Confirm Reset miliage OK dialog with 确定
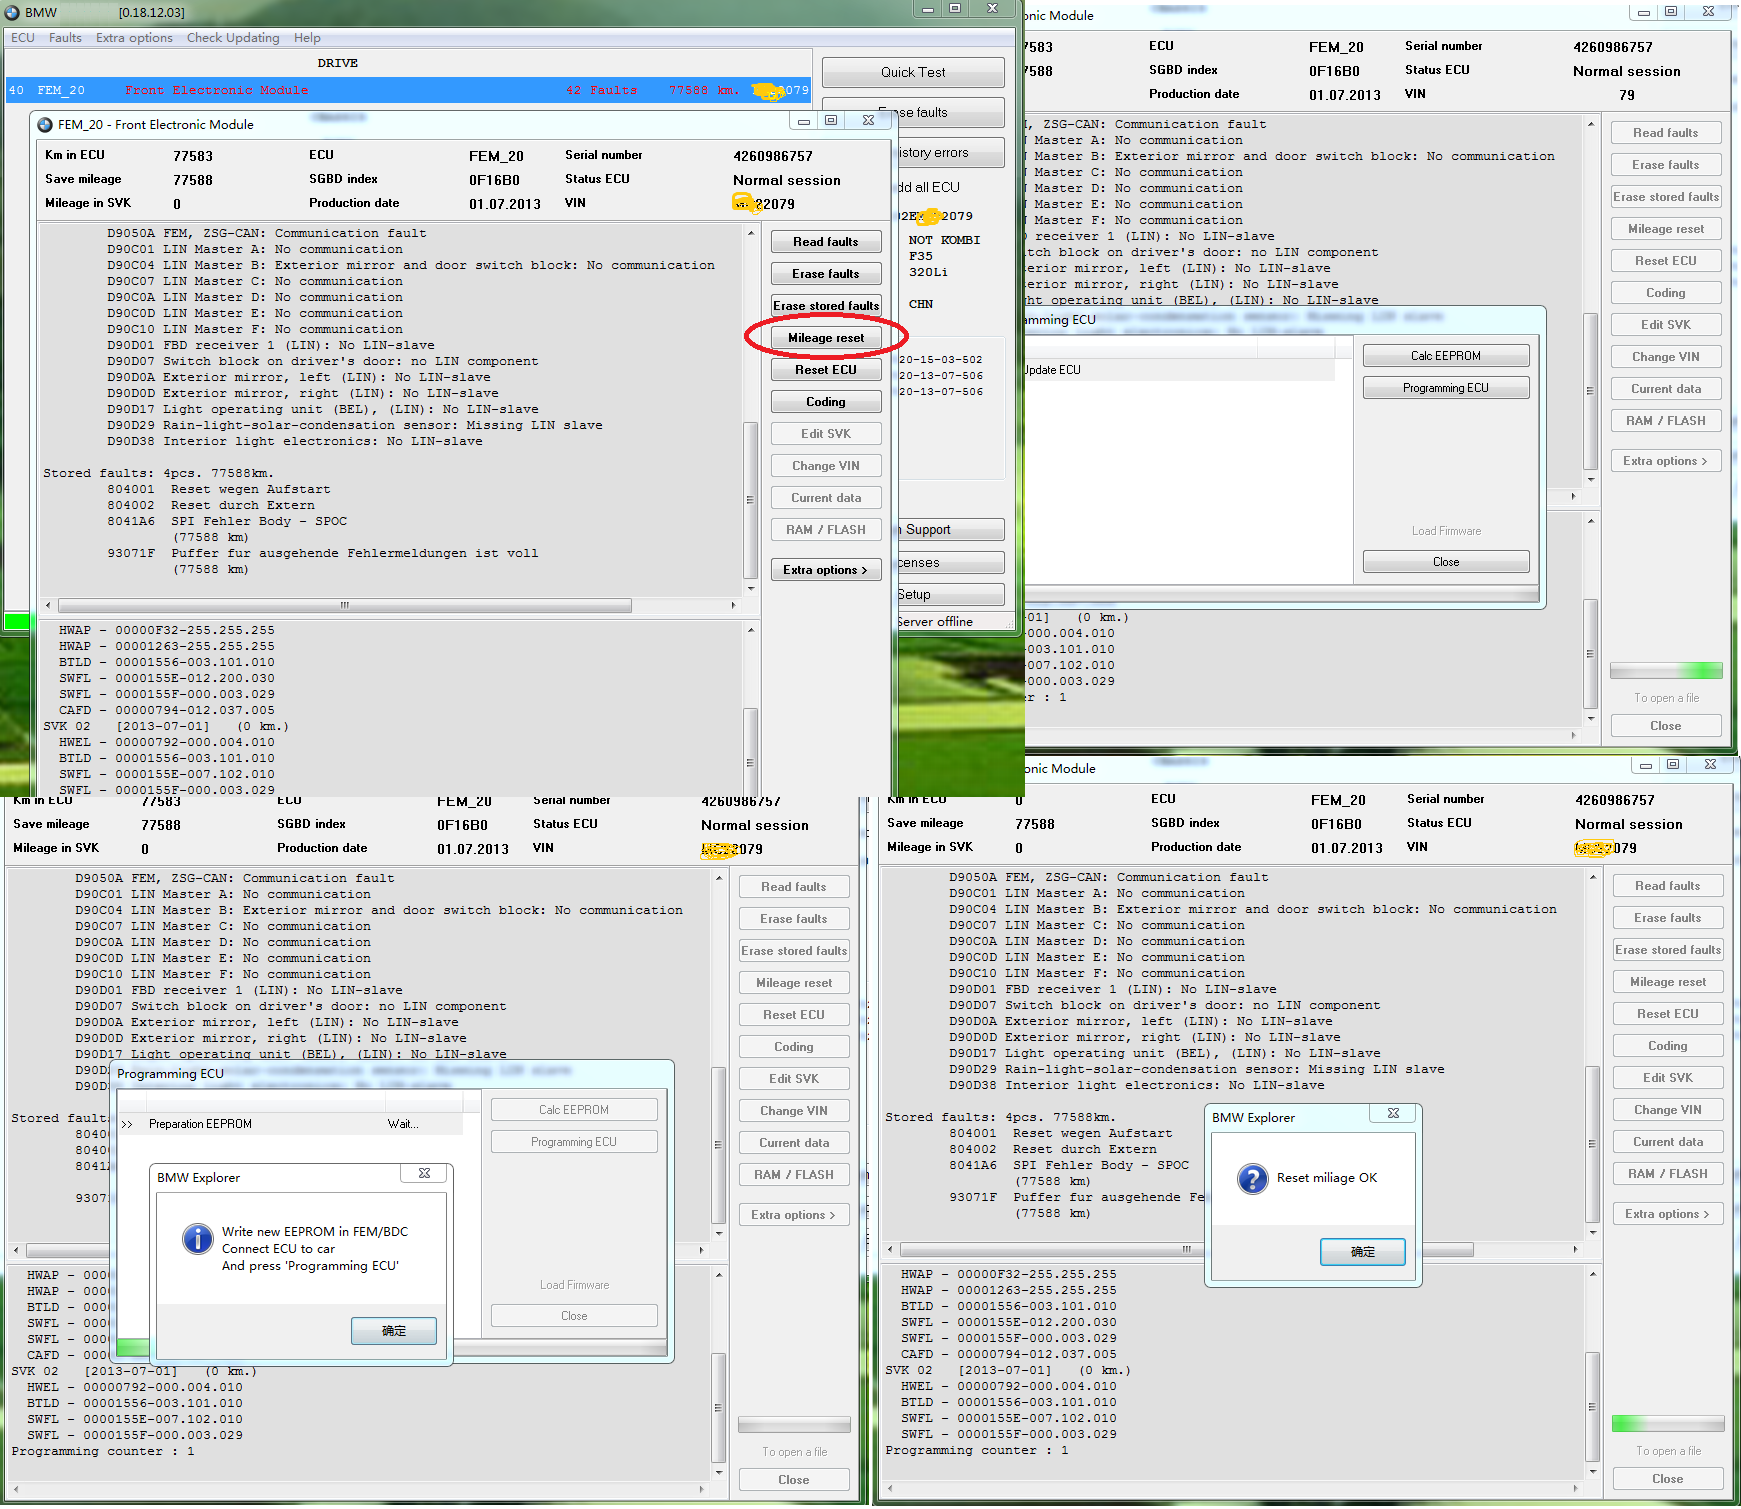Viewport: 1741px width, 1509px height. coord(1362,1251)
